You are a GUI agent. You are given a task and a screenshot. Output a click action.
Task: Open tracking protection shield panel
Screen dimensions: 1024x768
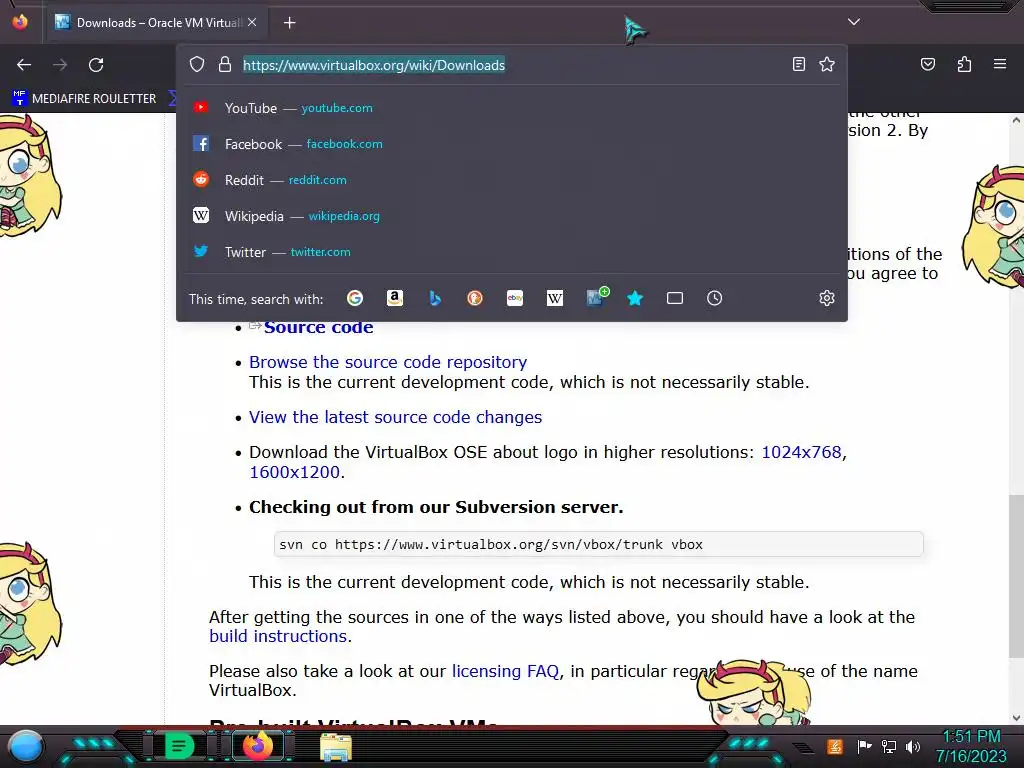(x=197, y=64)
